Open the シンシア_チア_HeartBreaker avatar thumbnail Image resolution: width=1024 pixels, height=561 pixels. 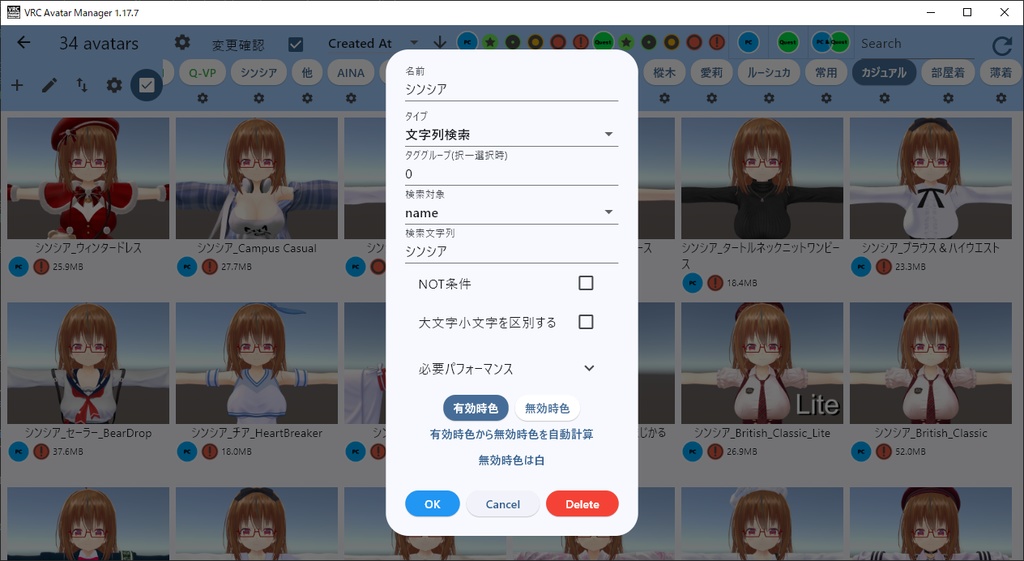pos(257,363)
